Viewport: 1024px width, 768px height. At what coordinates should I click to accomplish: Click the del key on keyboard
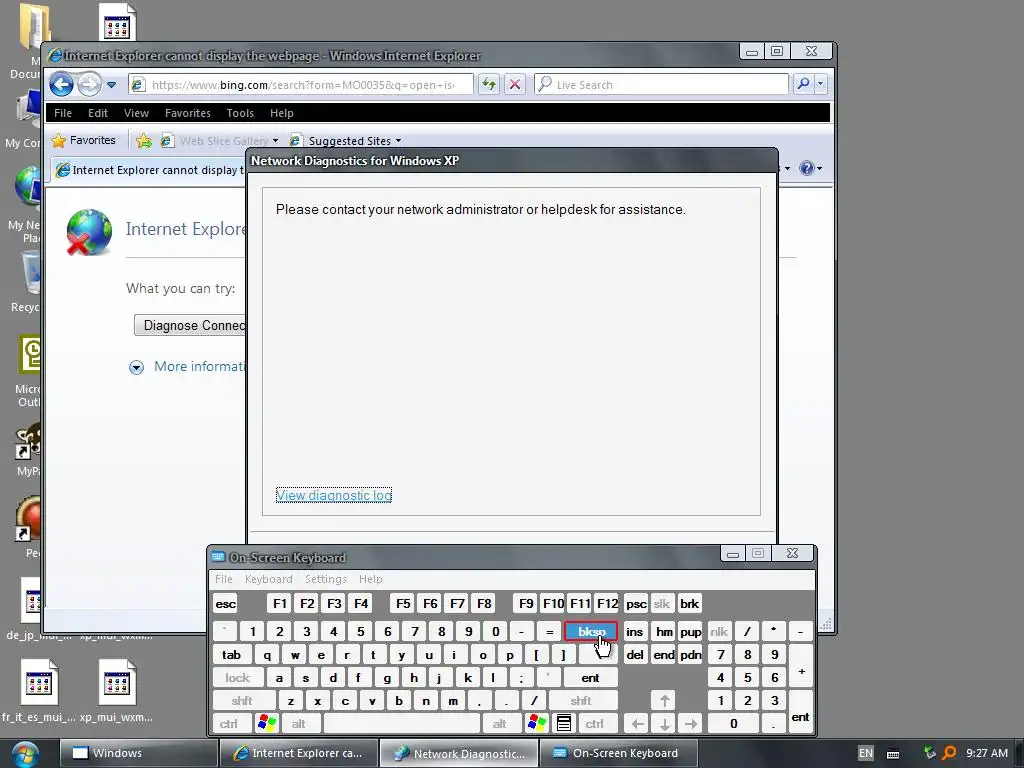tap(635, 654)
